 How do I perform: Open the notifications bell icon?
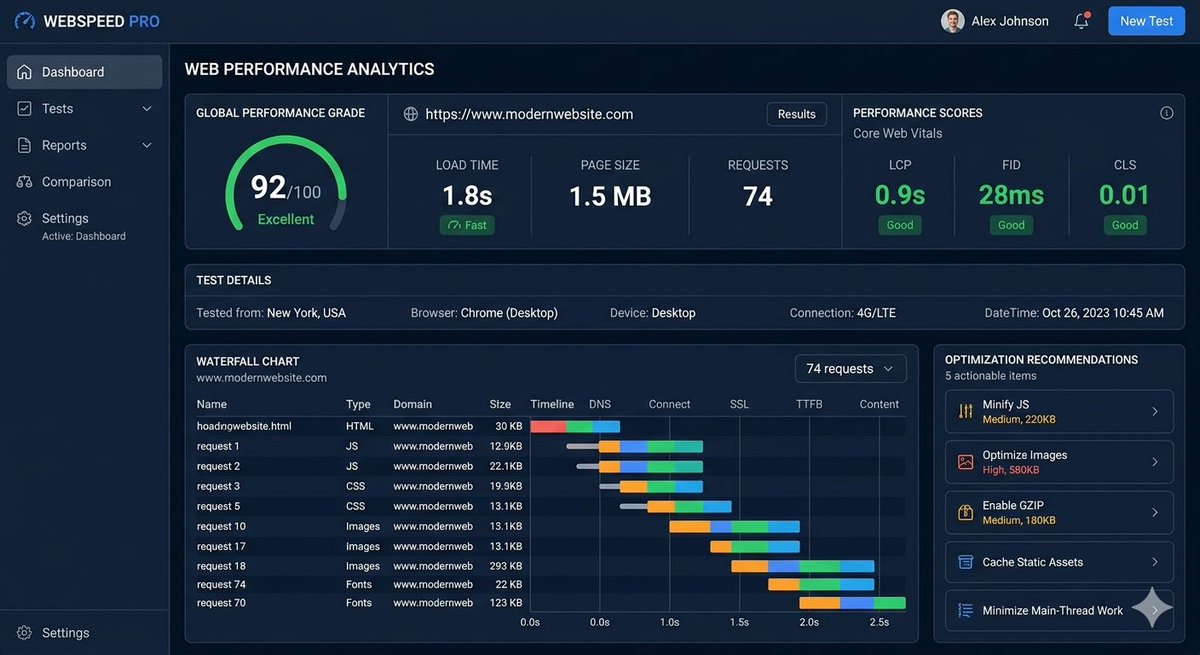click(1081, 21)
